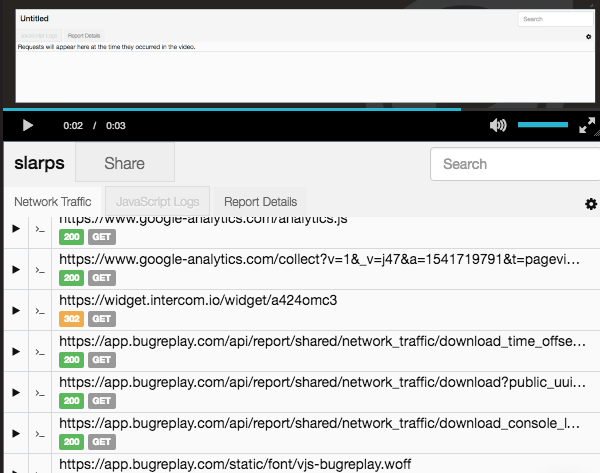Click GET badge of google-analytics collect request
This screenshot has width=600, height=473.
[x=102, y=278]
